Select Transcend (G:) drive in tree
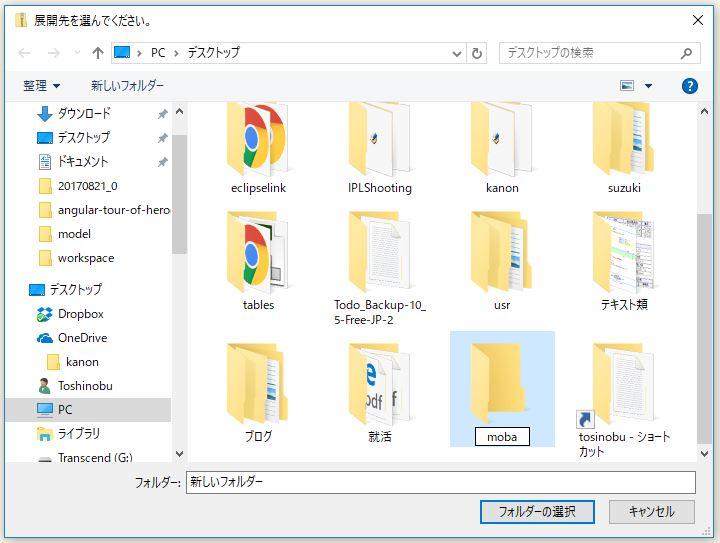Image resolution: width=720 pixels, height=543 pixels. 95,458
